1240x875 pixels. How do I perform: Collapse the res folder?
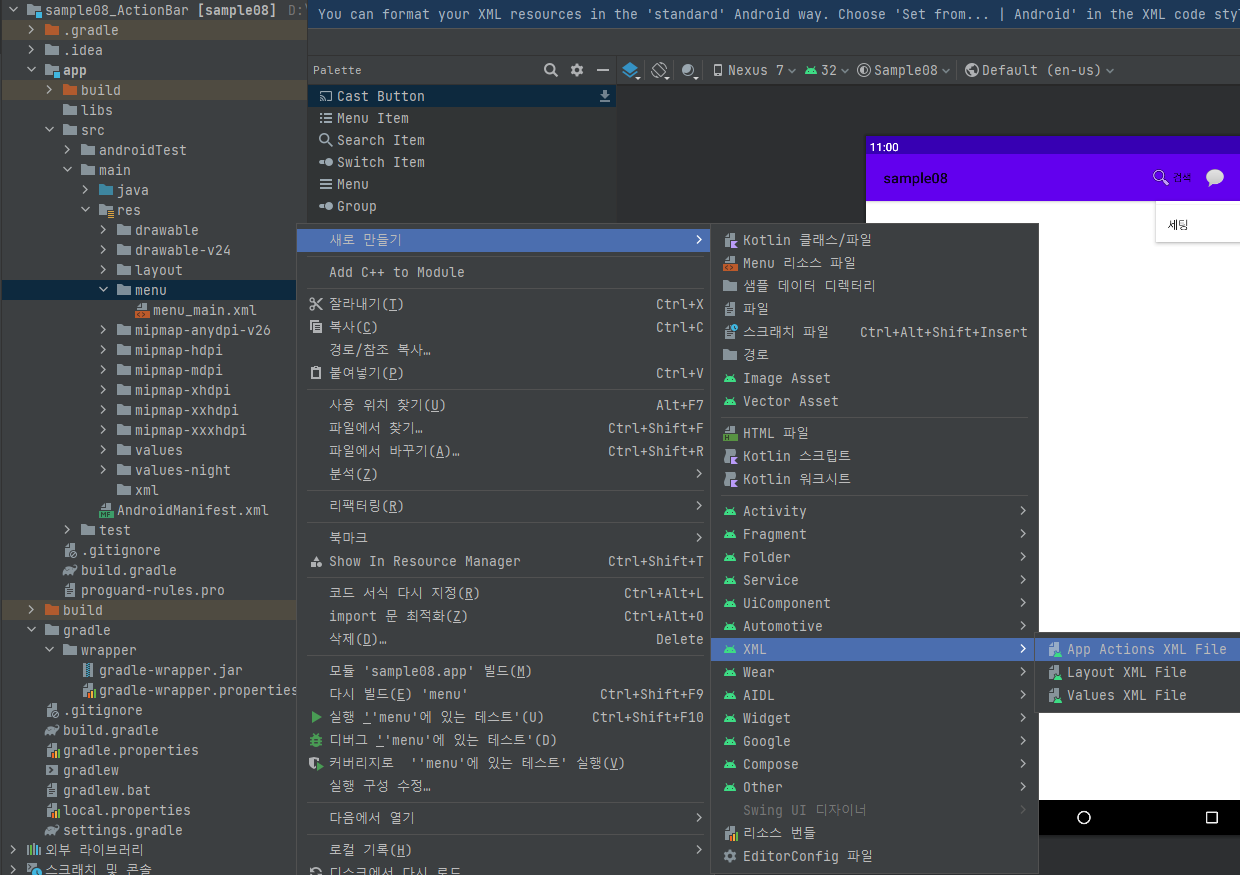[x=87, y=210]
